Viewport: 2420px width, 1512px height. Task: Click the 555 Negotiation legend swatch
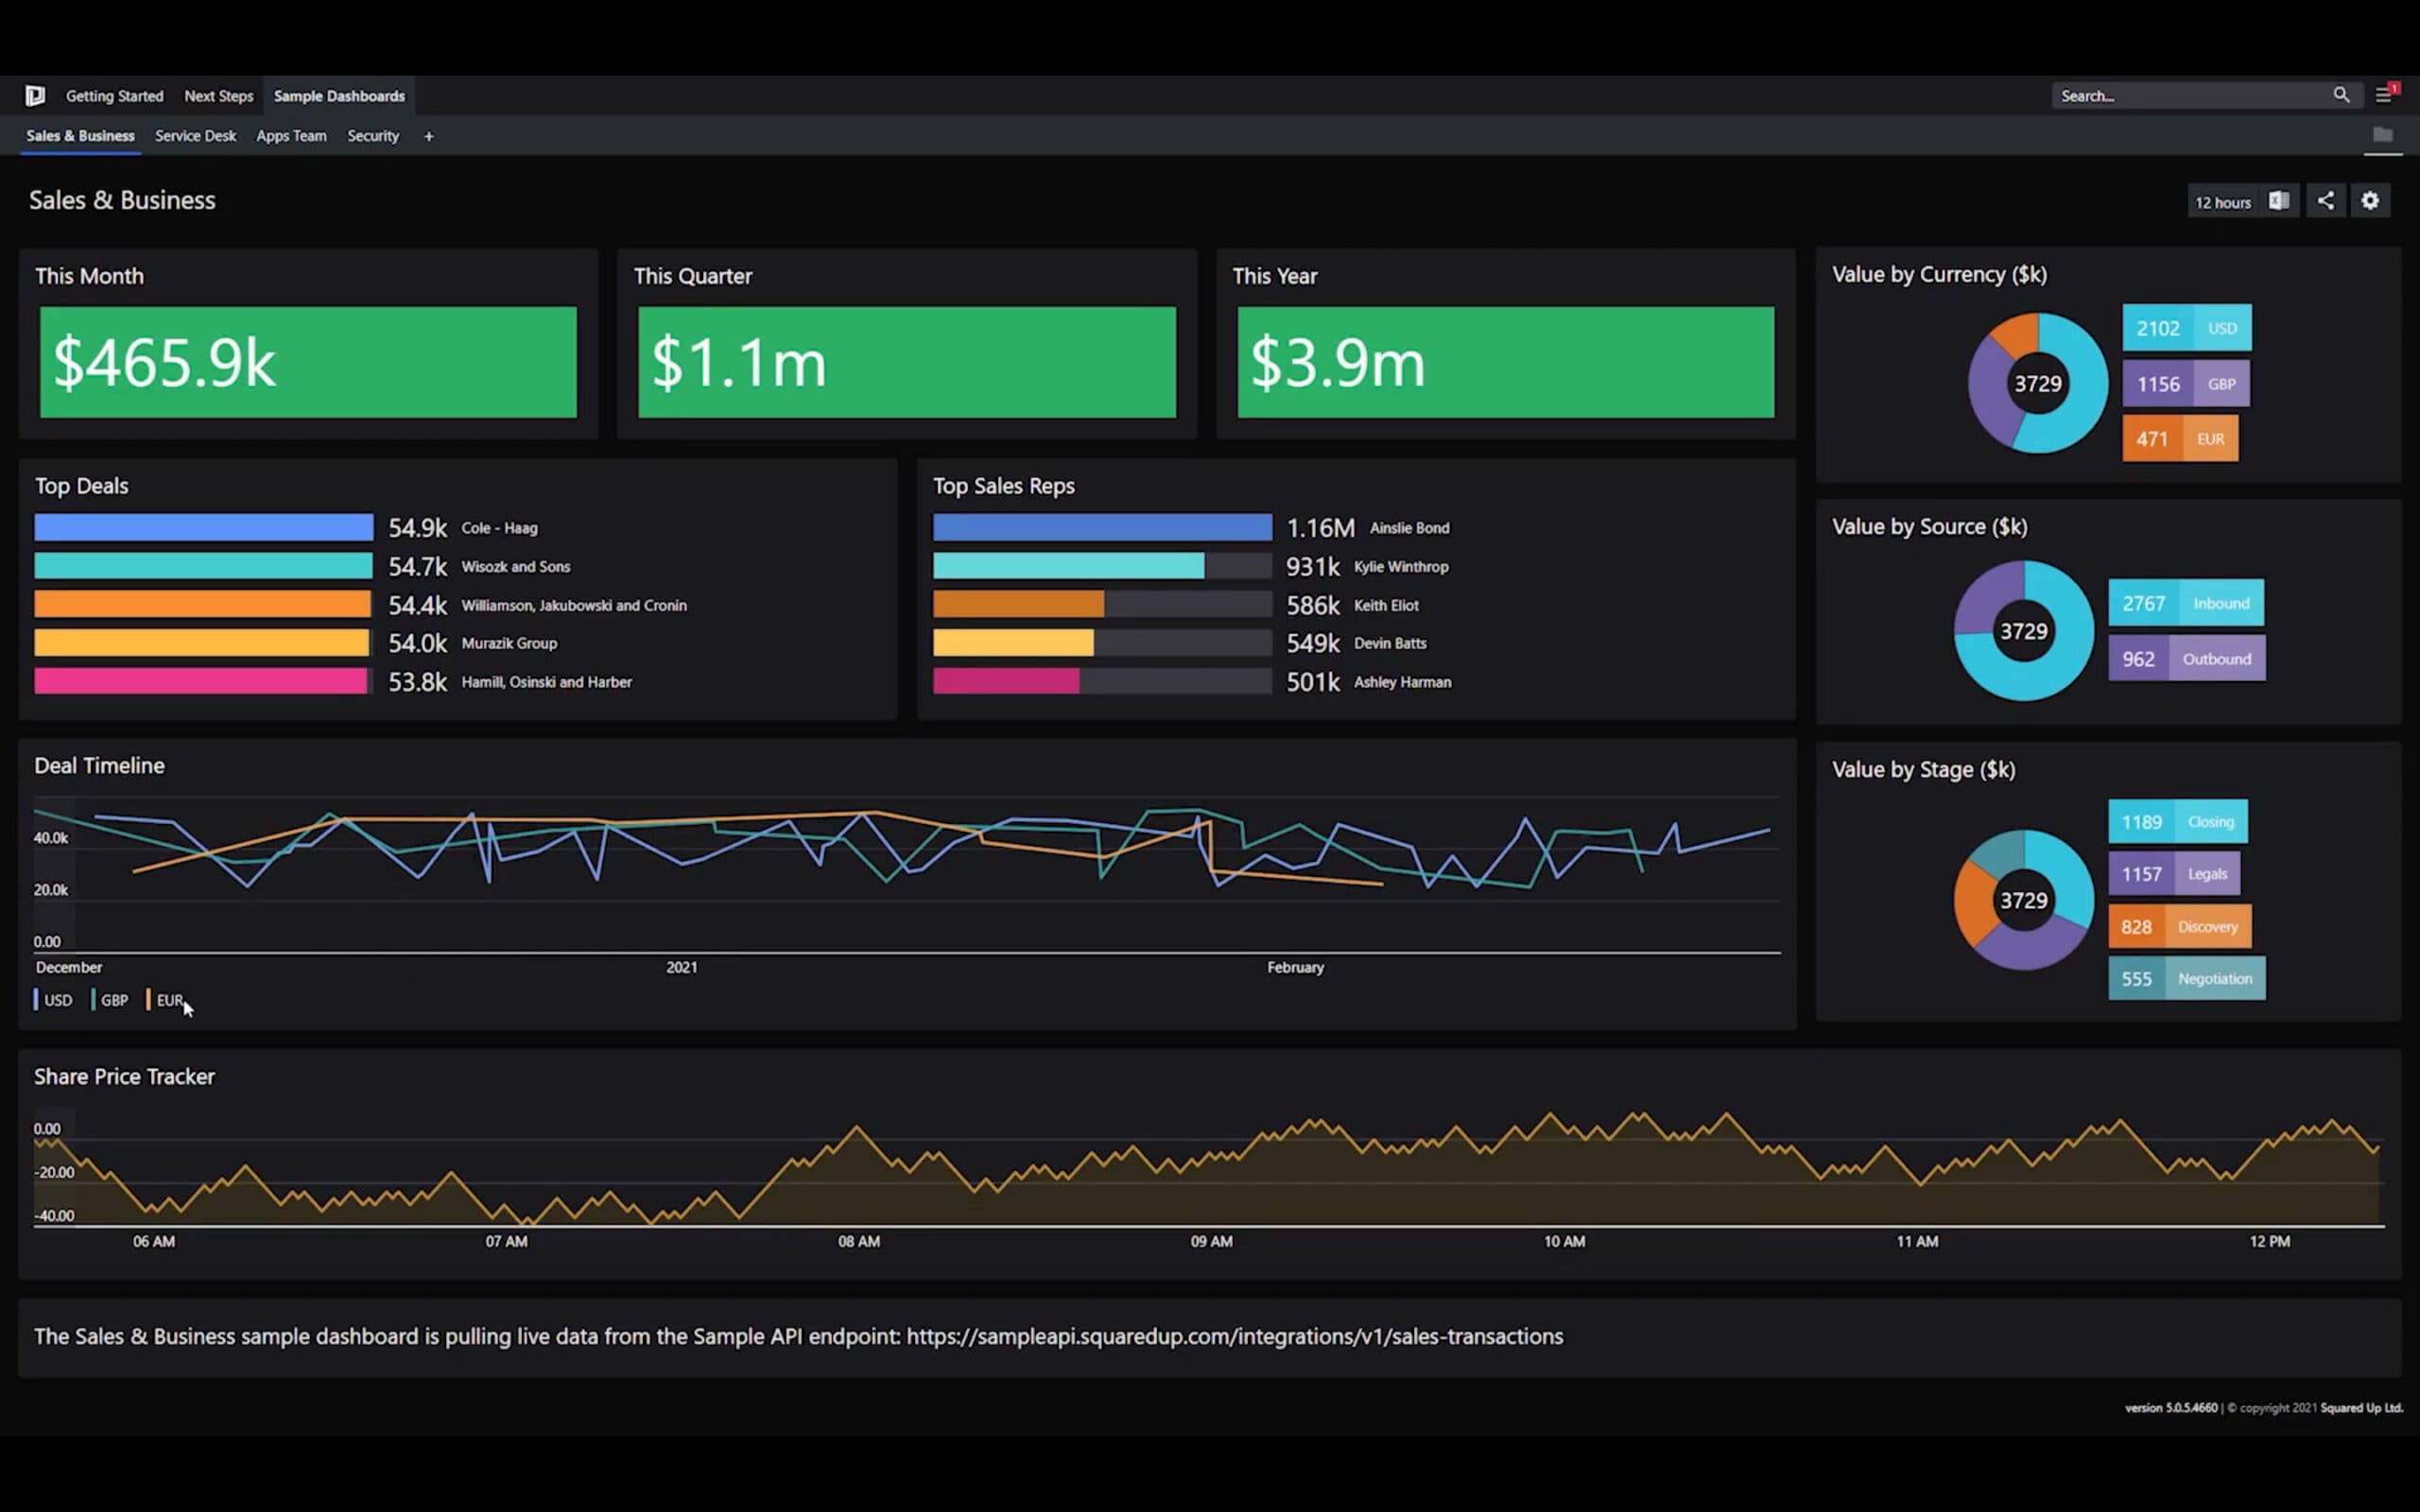point(2187,979)
